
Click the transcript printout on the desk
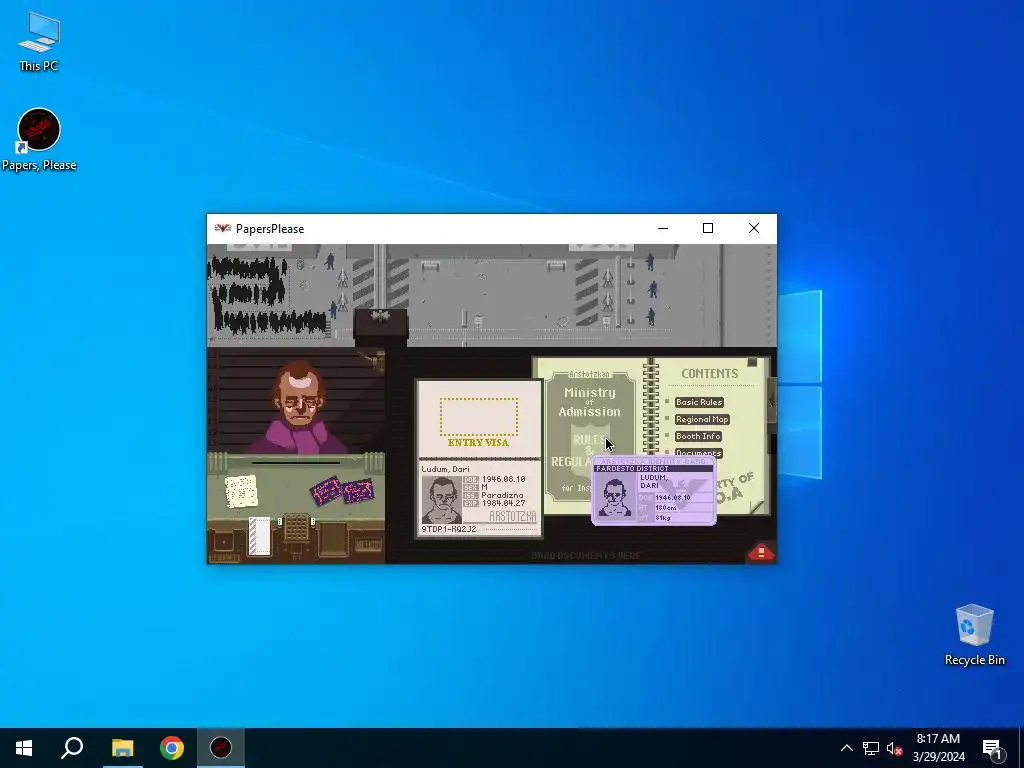point(259,536)
